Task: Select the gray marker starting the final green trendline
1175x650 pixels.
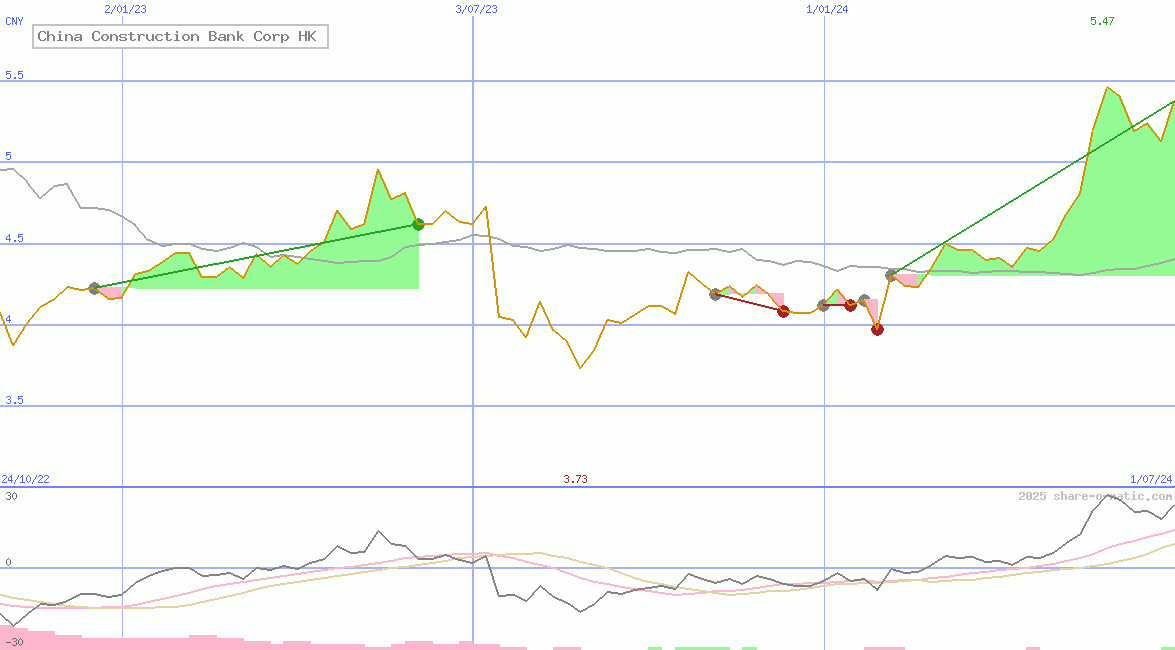Action: [891, 274]
